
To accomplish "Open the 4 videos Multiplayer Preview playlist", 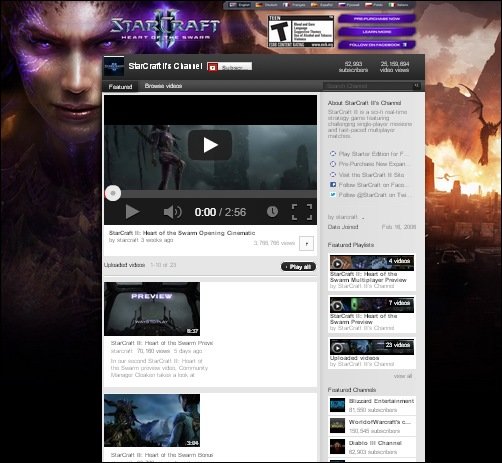I will (372, 263).
